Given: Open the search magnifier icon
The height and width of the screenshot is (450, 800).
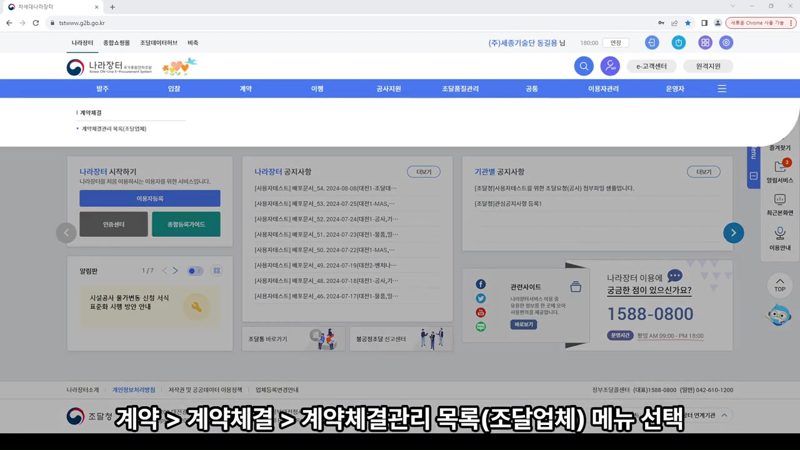Looking at the screenshot, I should (x=583, y=66).
